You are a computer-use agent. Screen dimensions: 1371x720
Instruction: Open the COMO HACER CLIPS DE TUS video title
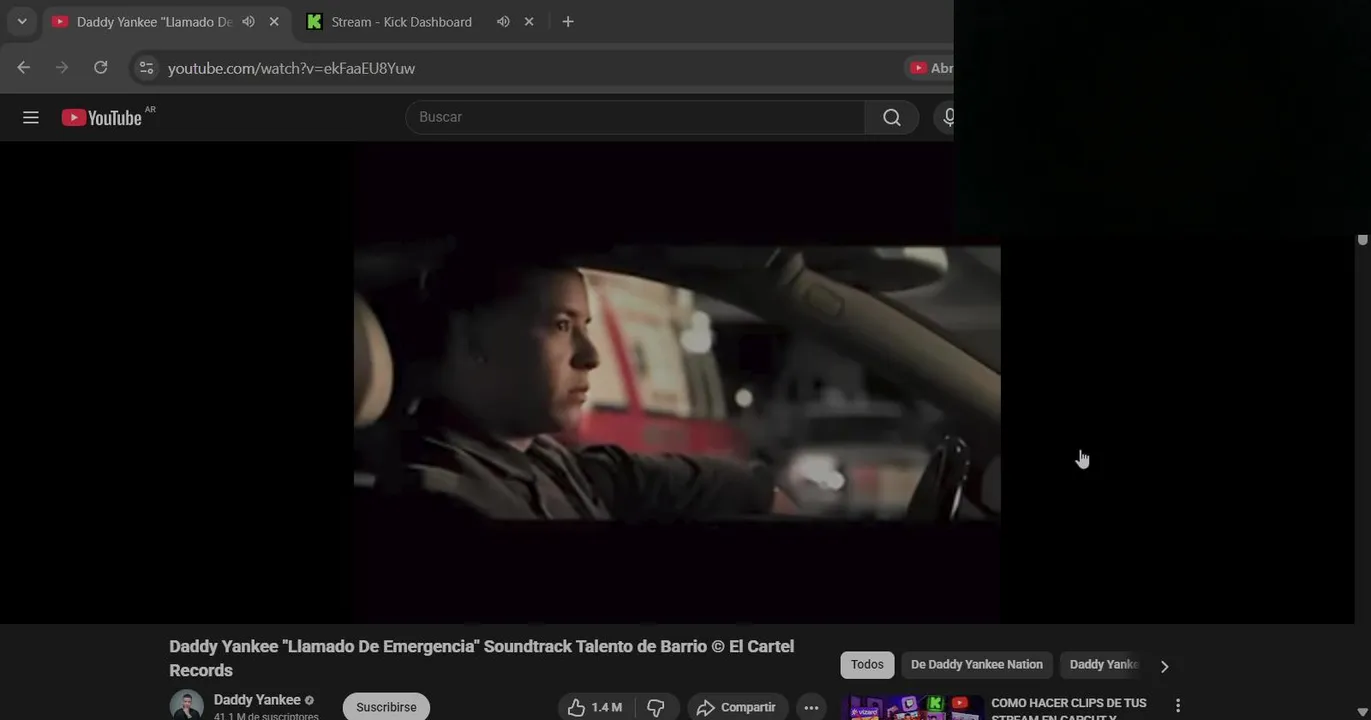point(1069,708)
